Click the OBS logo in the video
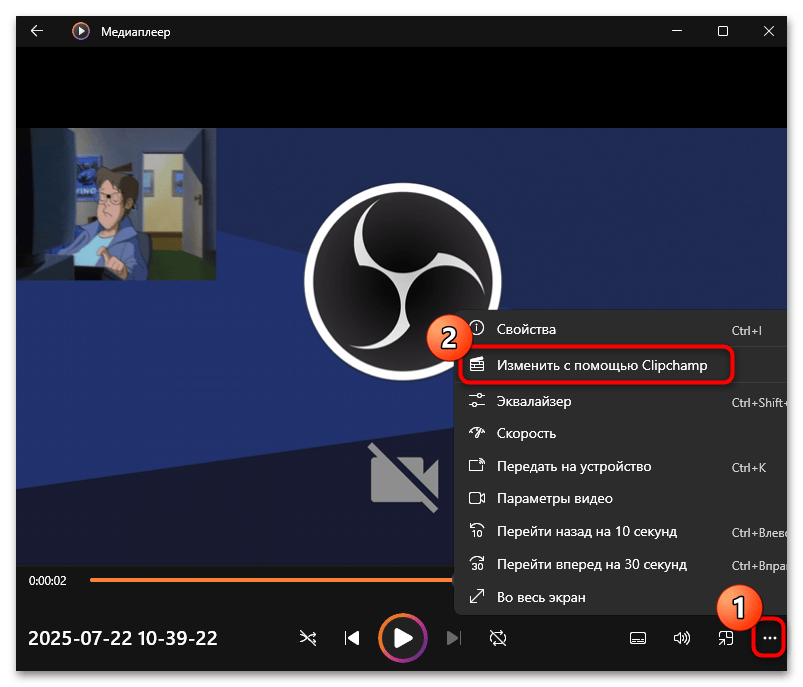 coord(403,281)
